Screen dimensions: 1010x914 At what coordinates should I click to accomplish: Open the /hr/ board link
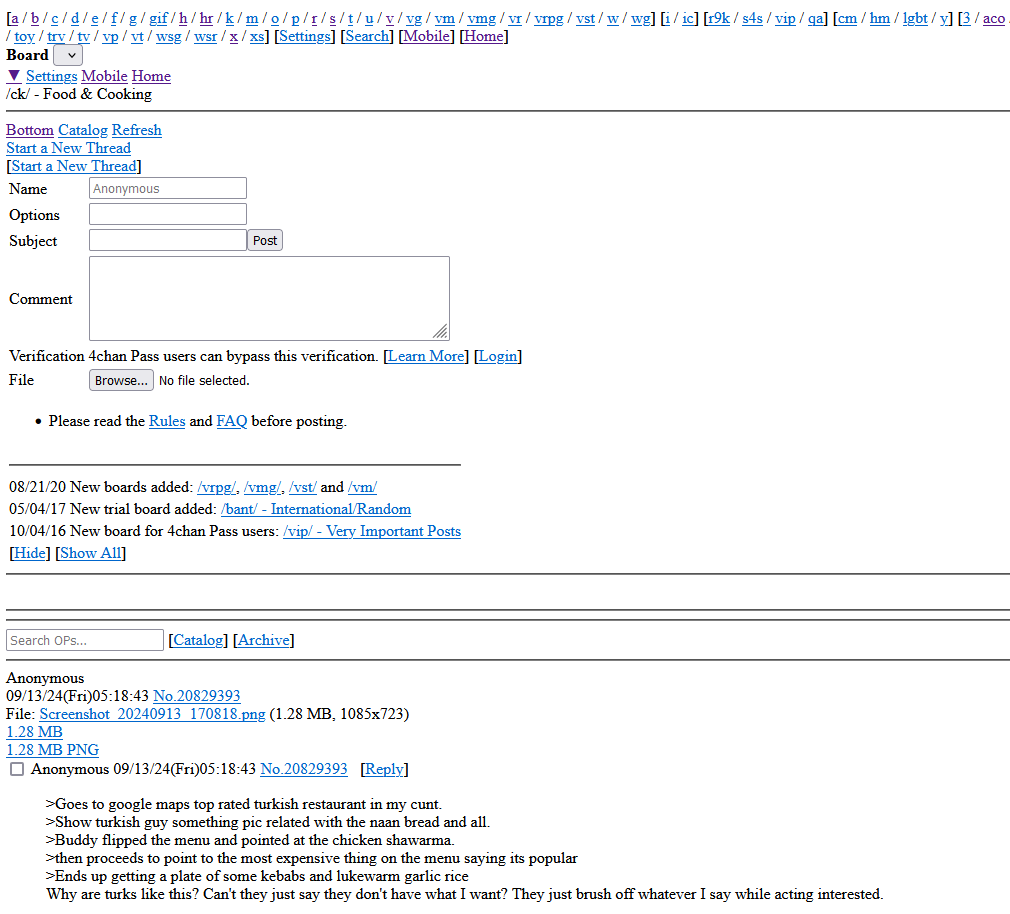click(206, 18)
